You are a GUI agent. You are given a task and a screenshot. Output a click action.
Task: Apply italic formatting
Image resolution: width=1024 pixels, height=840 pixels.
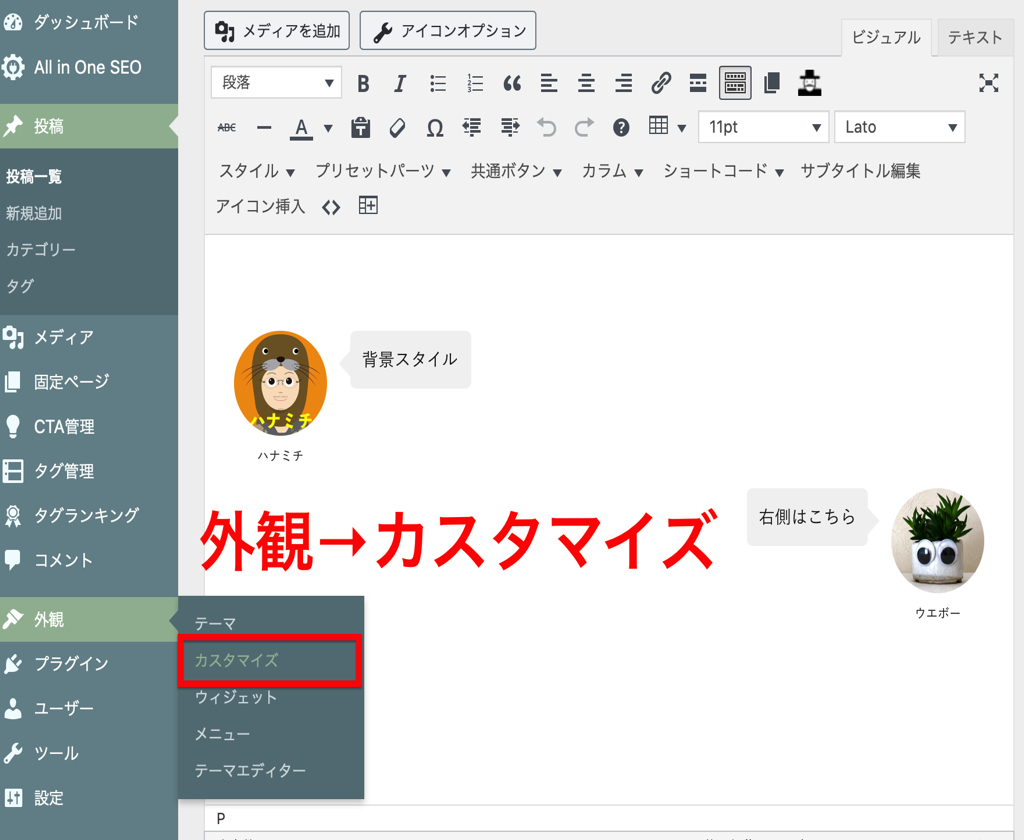(400, 84)
